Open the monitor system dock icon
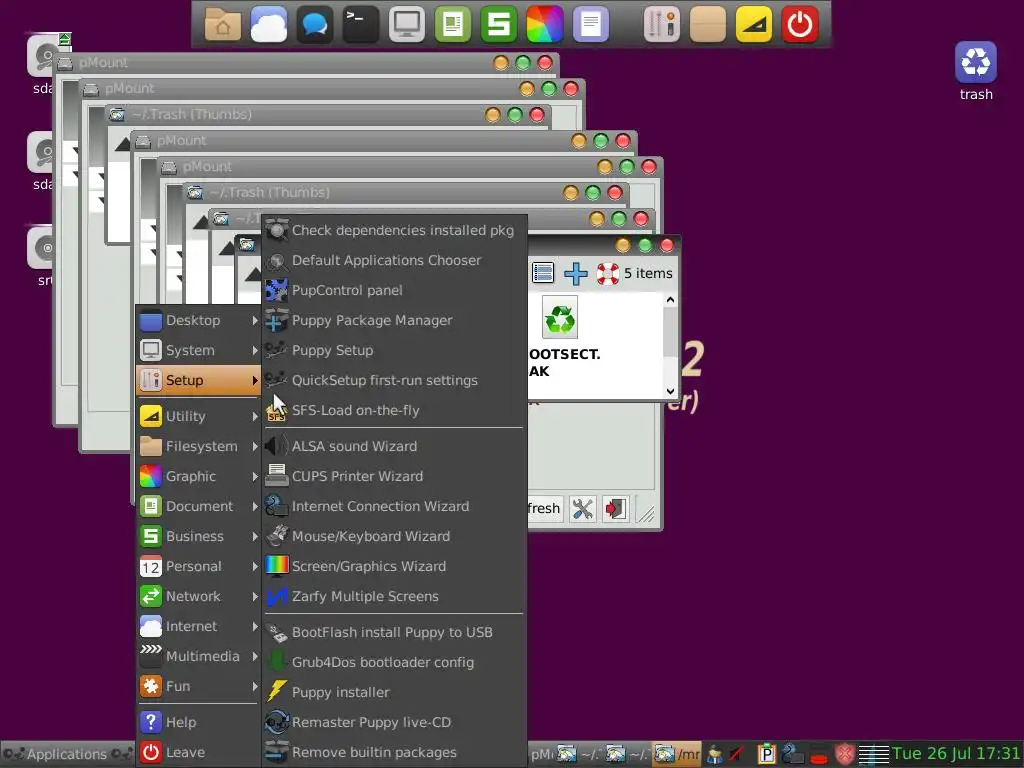 (406, 24)
